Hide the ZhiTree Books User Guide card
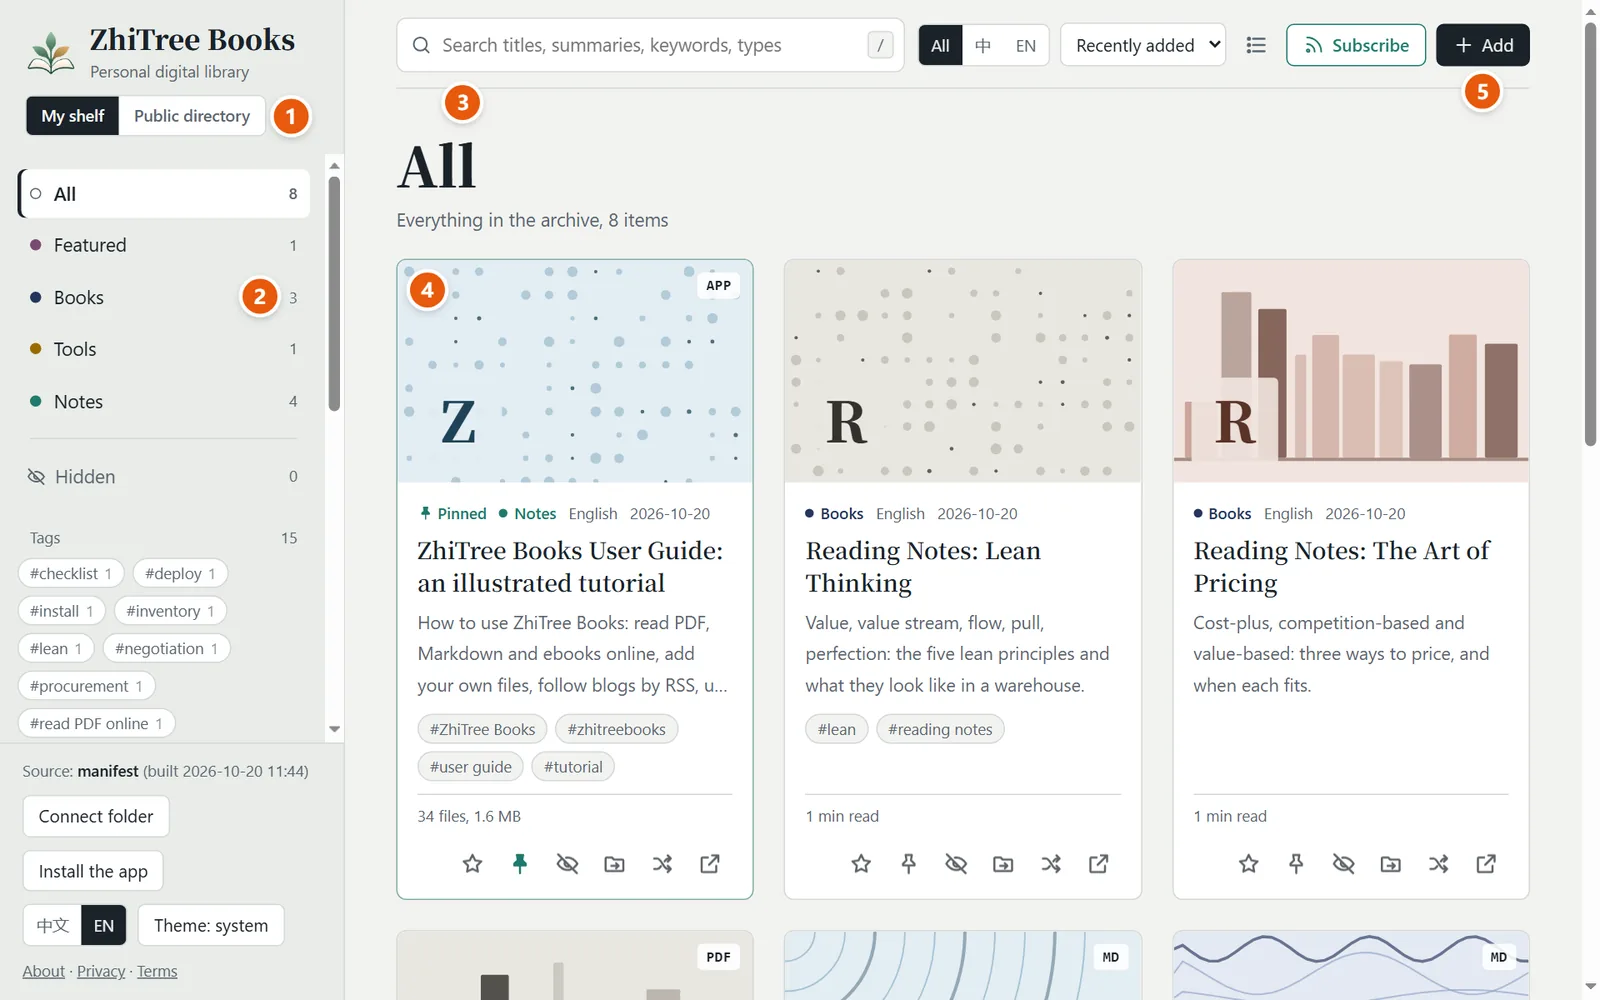The height and width of the screenshot is (1000, 1600). pos(567,863)
